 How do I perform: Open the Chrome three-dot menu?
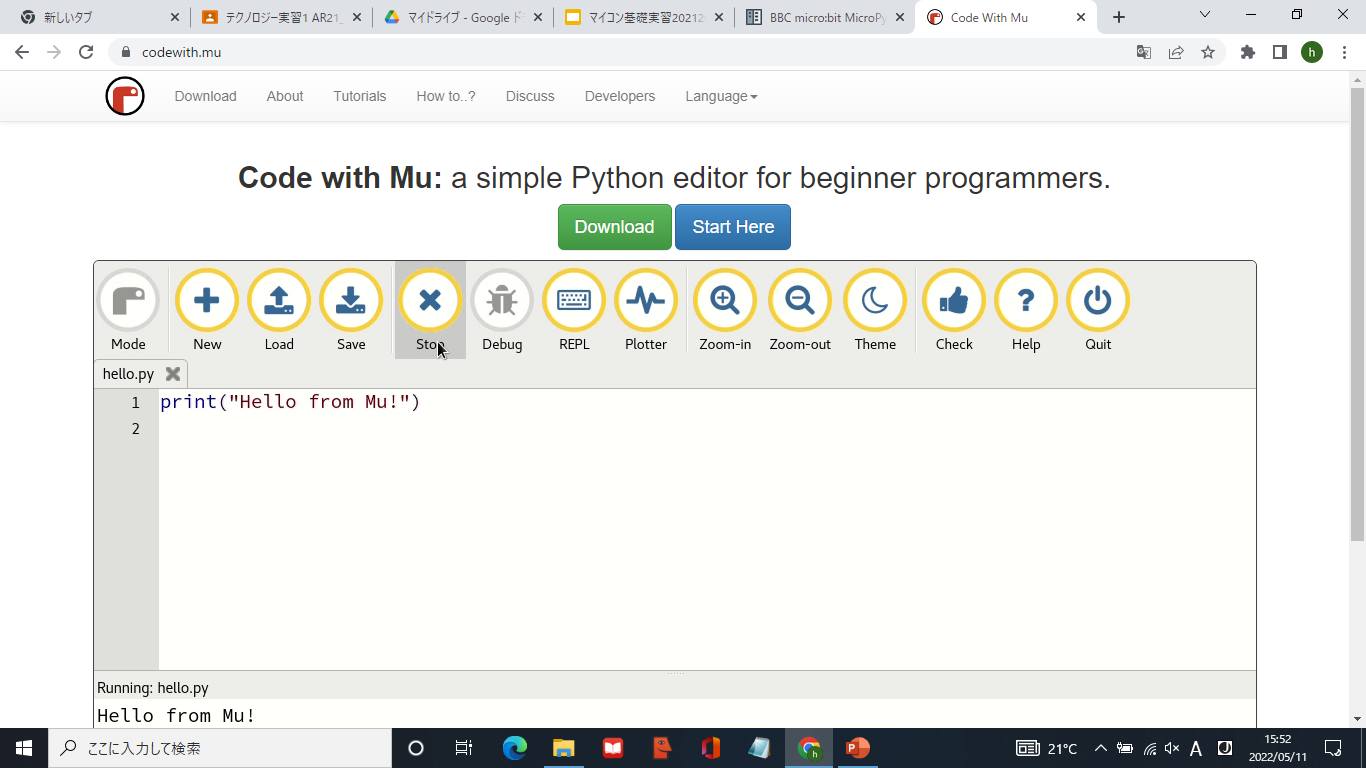pos(1345,52)
